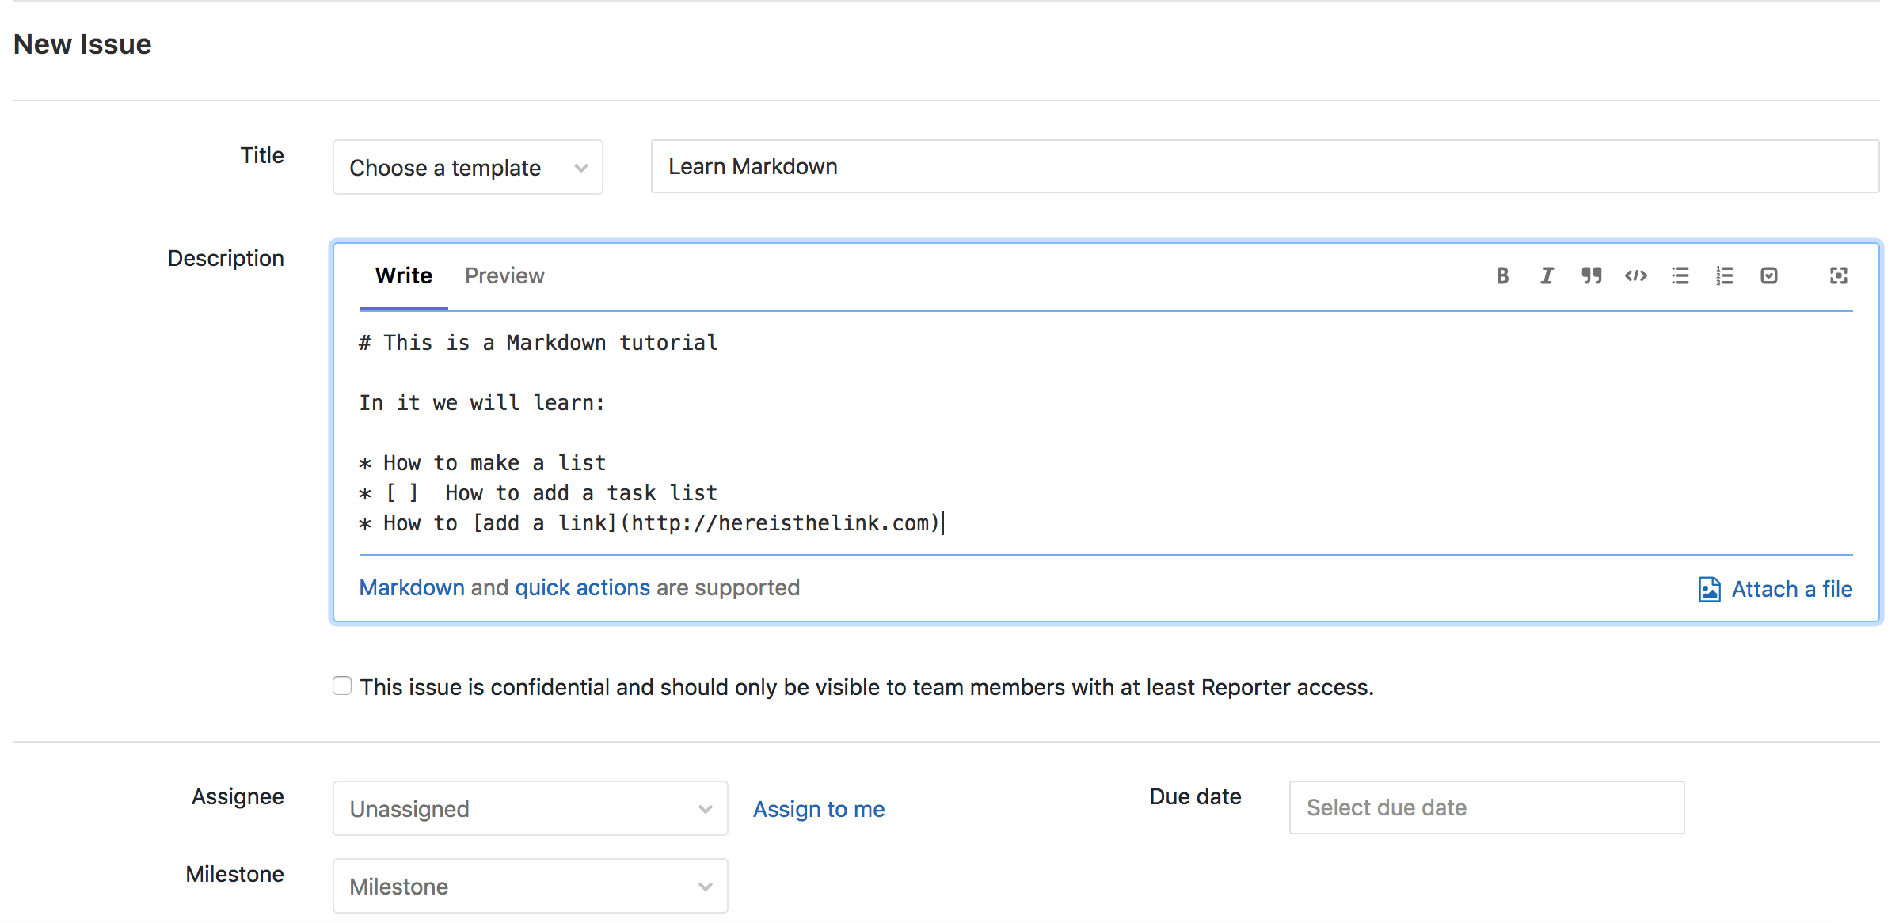Switch to the Preview tab
The image size is (1899, 923).
coord(504,275)
